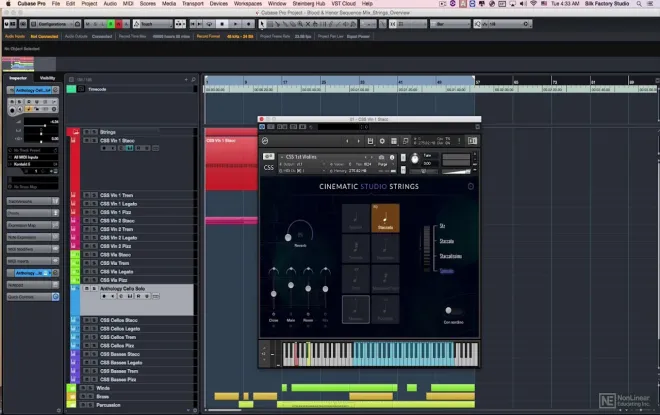Open the Kontakt 5 output routing dropdown

coord(32,164)
